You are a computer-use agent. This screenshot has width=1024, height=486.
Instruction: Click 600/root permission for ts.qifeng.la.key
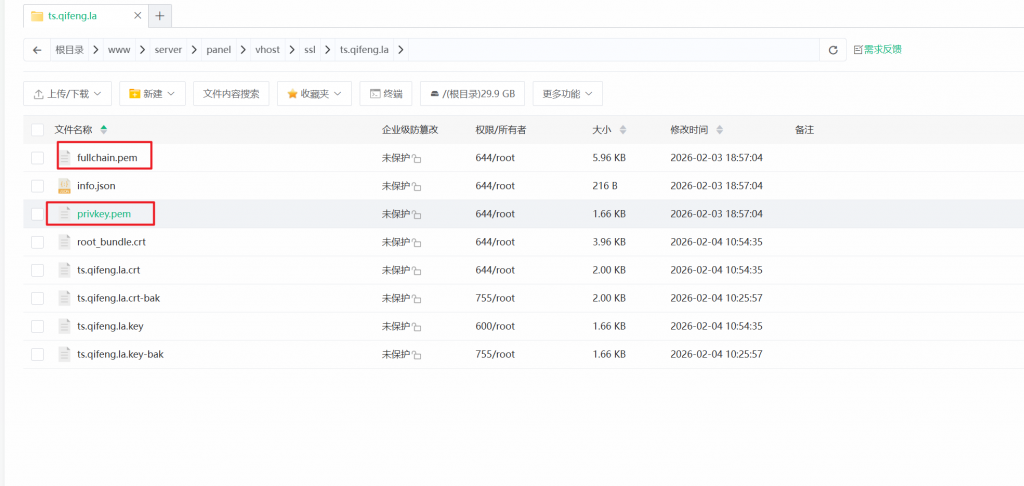pyautogui.click(x=495, y=326)
